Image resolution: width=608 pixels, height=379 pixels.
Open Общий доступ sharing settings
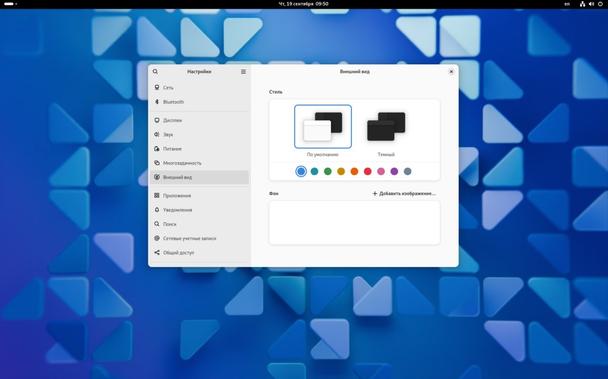pos(200,253)
